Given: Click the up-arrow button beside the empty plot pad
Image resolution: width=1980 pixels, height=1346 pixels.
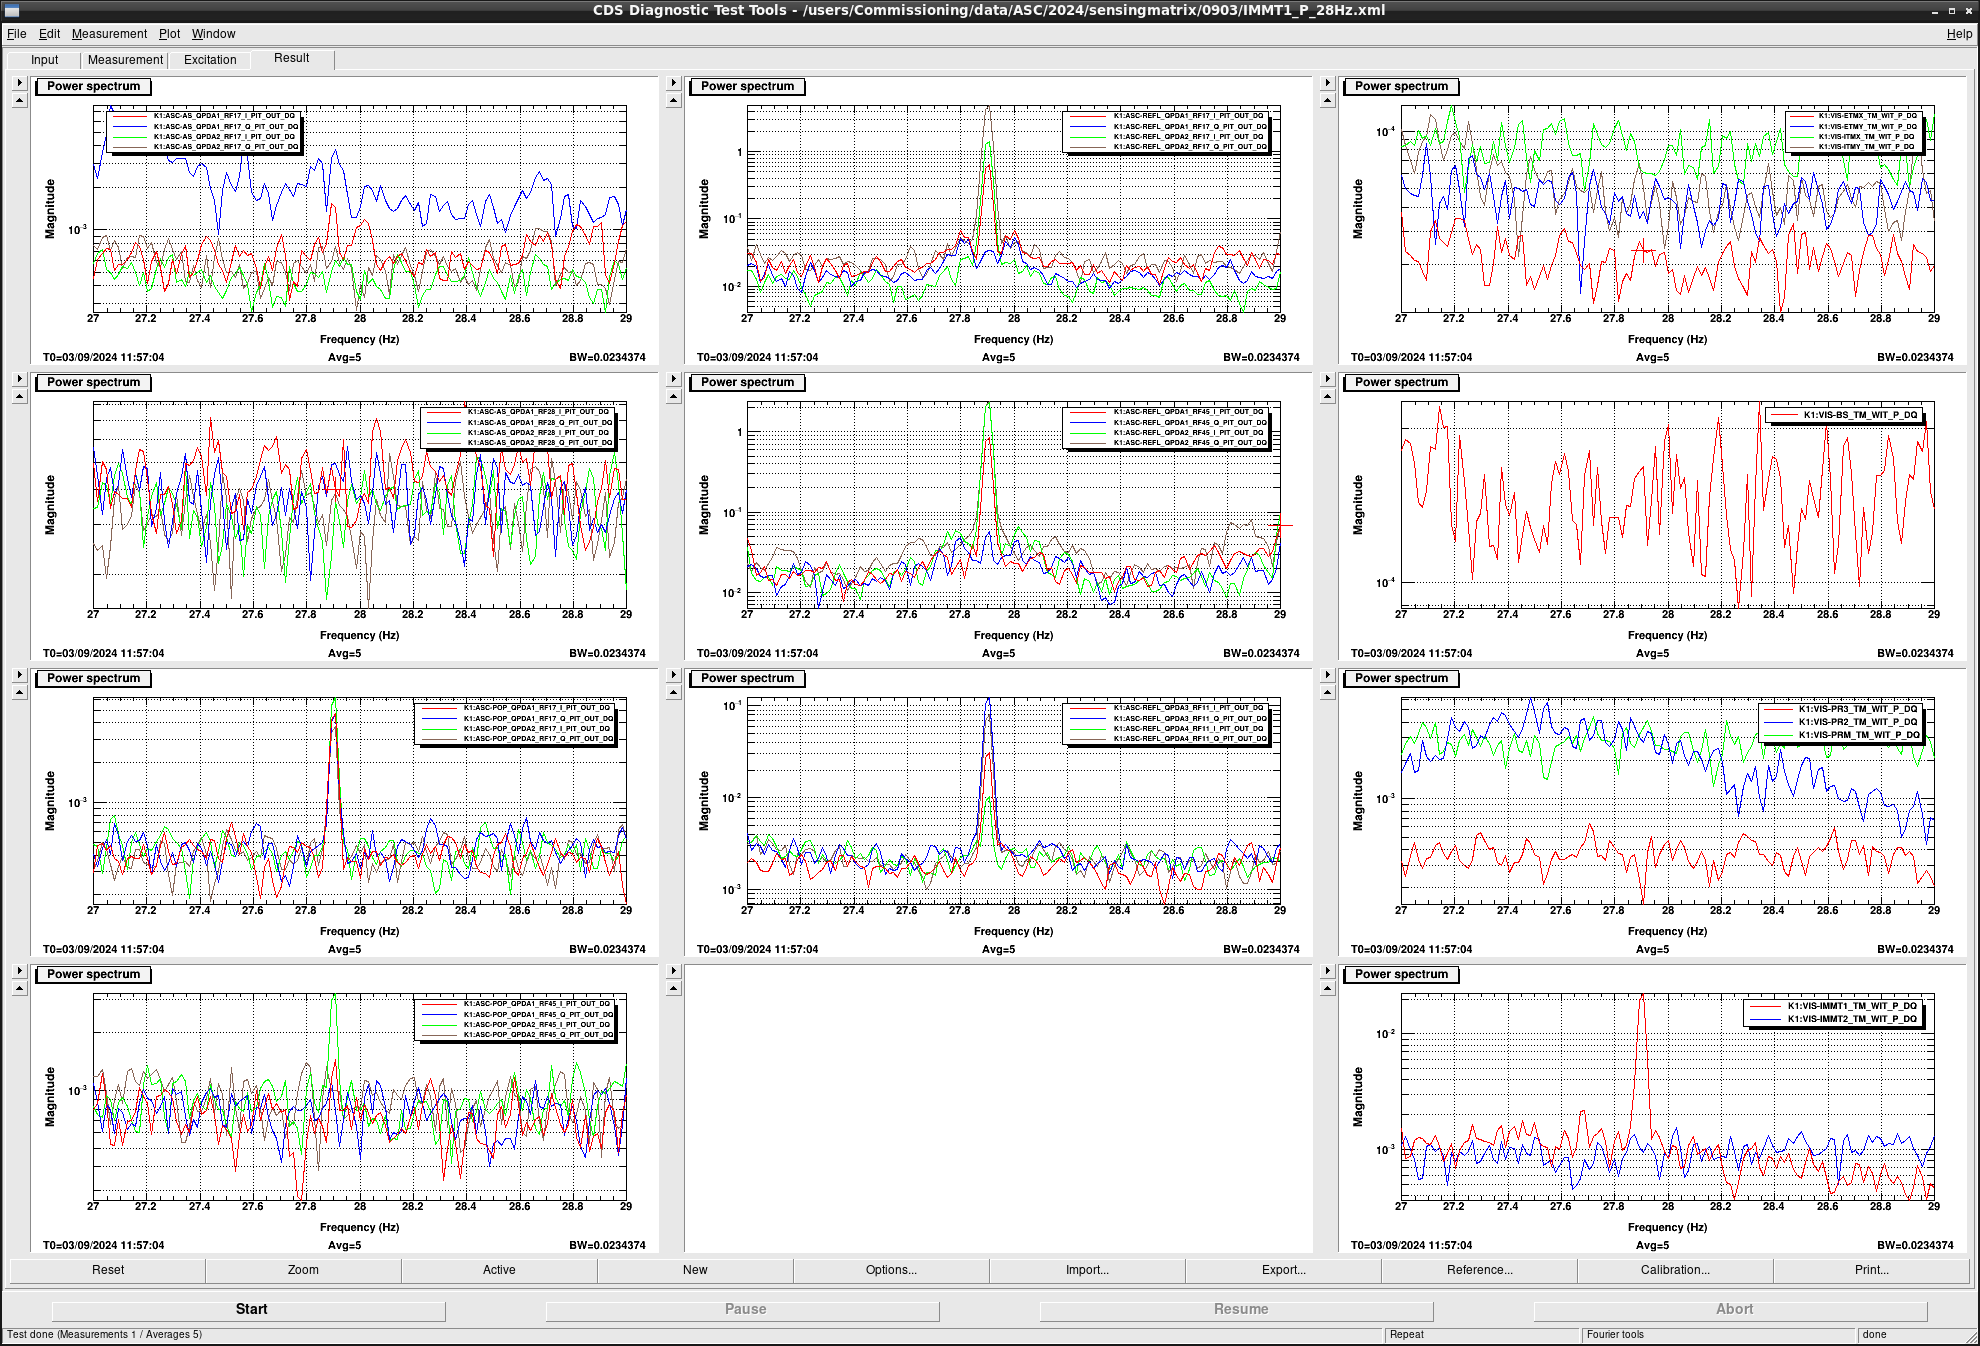Looking at the screenshot, I should point(673,988).
